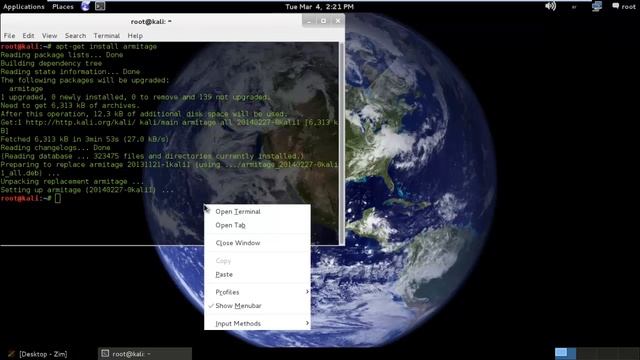Open the terminal View menu
The image size is (640, 360).
tap(49, 36)
